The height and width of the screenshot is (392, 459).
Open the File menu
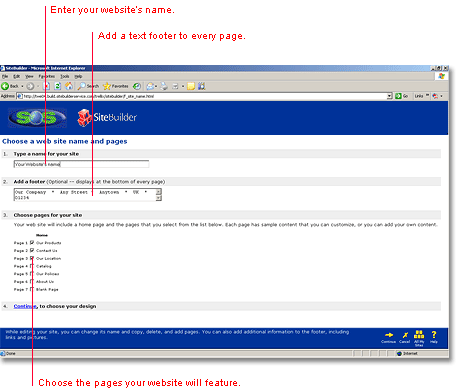[x=5, y=76]
